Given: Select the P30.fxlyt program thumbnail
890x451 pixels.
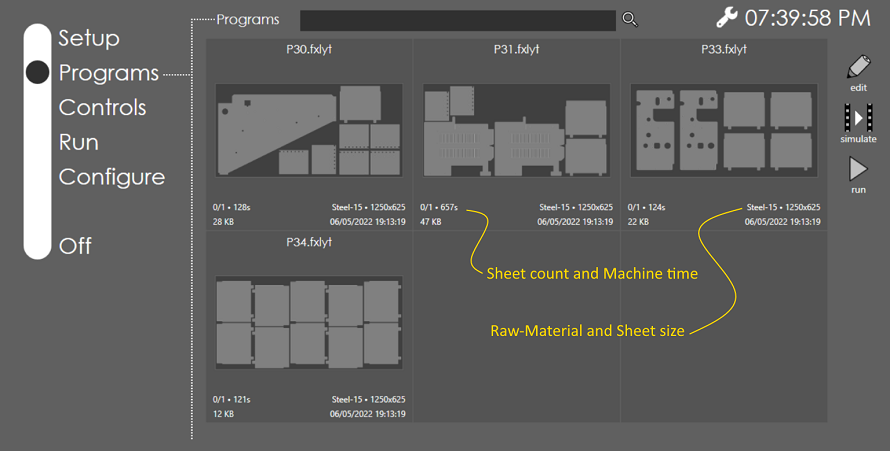Looking at the screenshot, I should pyautogui.click(x=309, y=131).
